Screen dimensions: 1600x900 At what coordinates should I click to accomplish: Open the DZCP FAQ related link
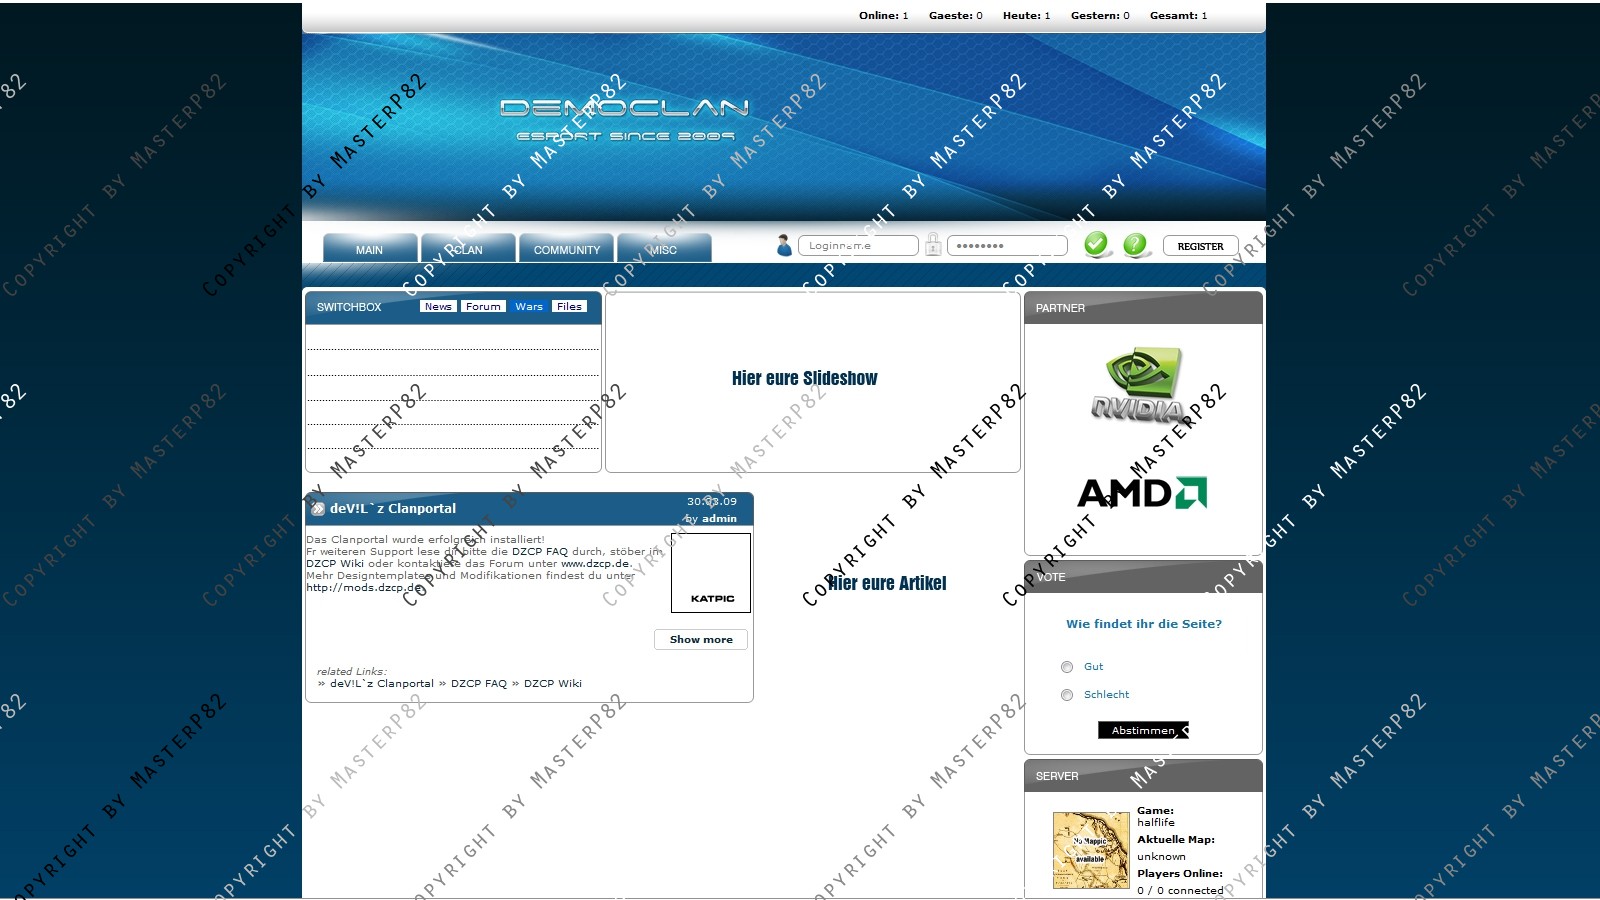click(478, 684)
